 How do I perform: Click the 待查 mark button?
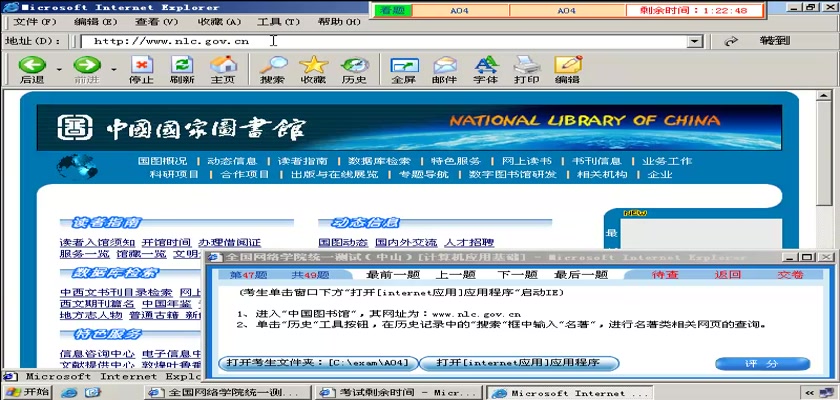(x=665, y=275)
